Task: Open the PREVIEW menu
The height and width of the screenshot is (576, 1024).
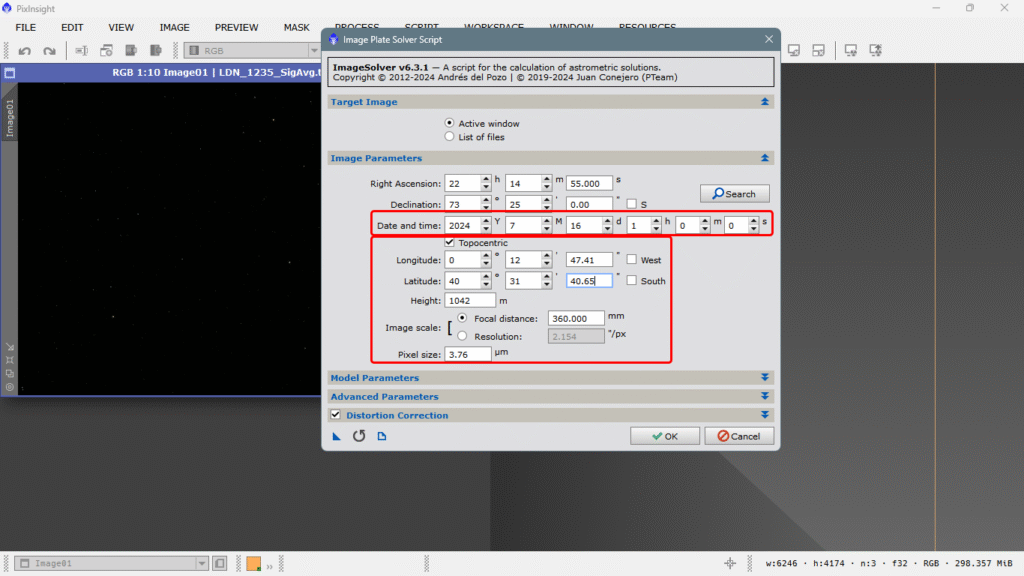Action: (x=236, y=27)
